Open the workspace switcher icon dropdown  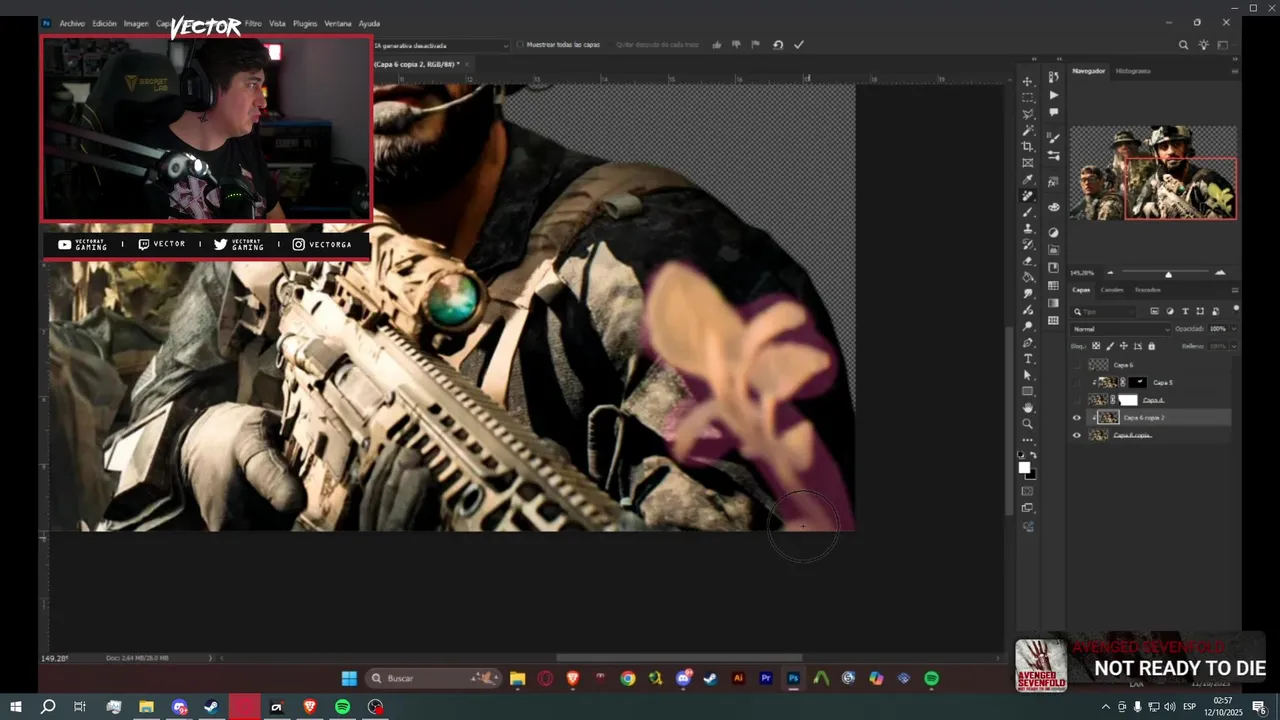pyautogui.click(x=1222, y=45)
